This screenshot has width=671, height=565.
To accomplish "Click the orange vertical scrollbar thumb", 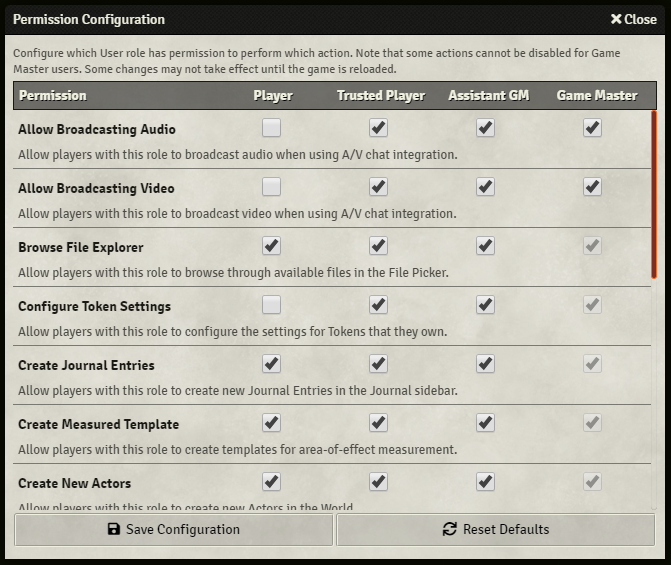I will pyautogui.click(x=653, y=195).
